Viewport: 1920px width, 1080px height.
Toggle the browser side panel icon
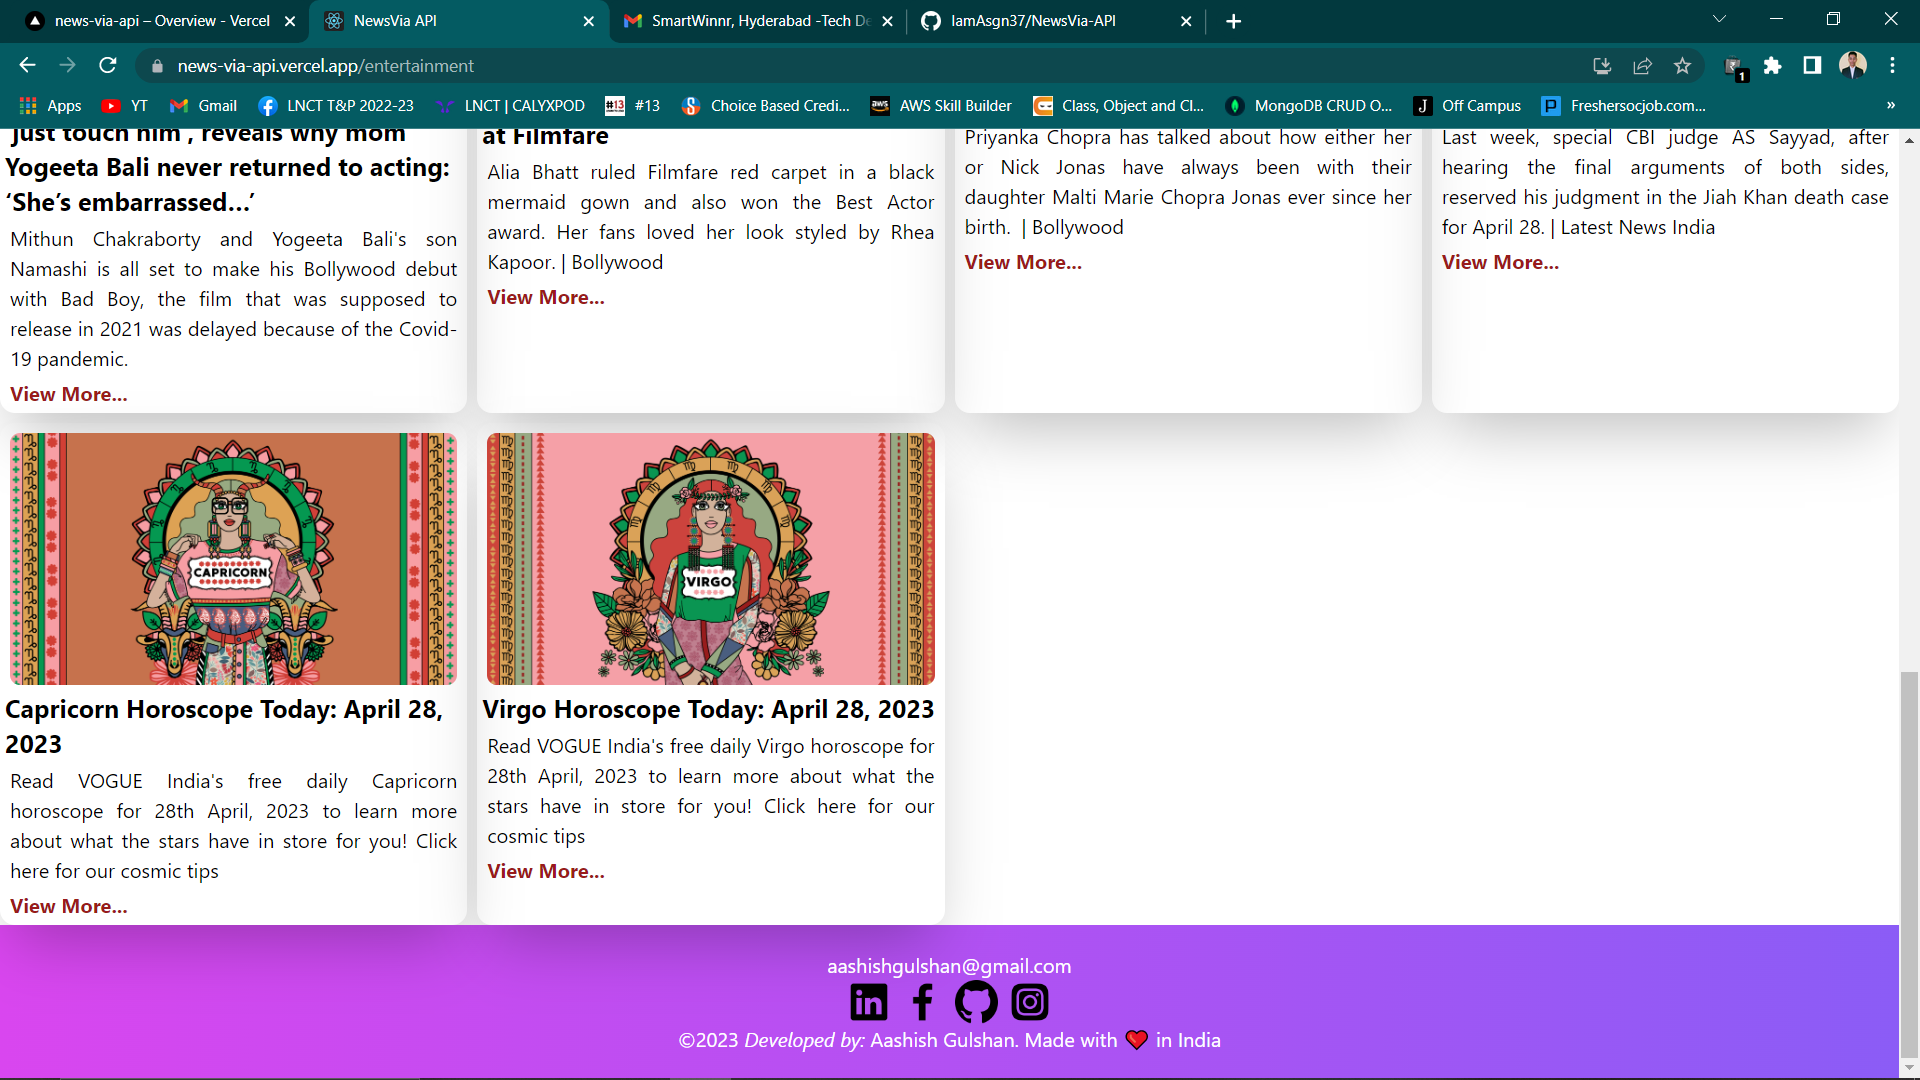tap(1812, 66)
